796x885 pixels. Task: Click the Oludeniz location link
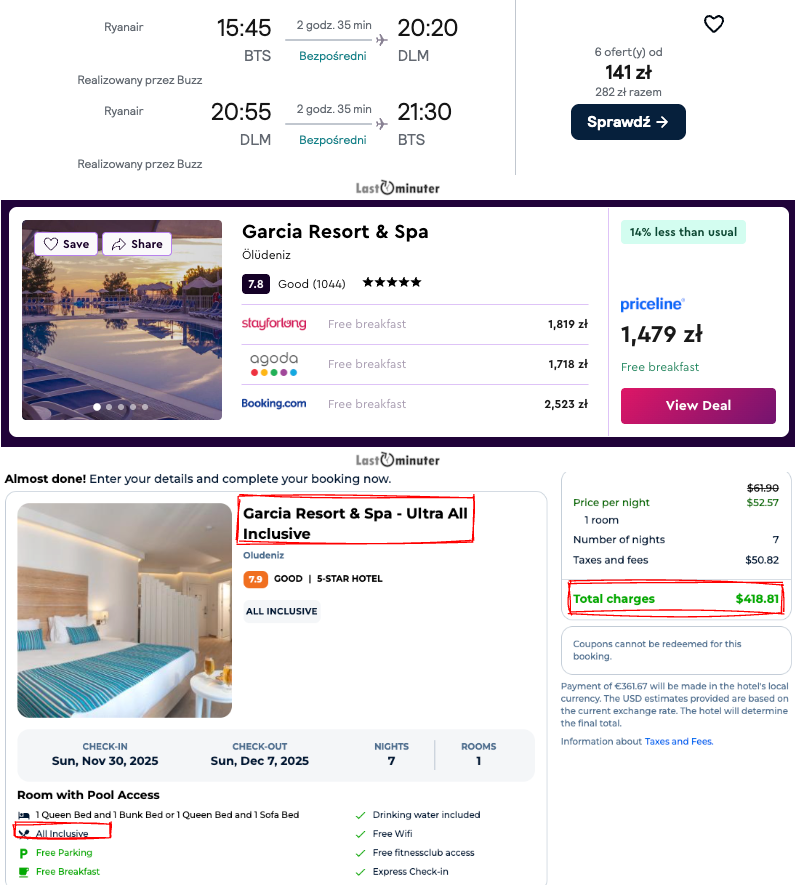[x=263, y=556]
